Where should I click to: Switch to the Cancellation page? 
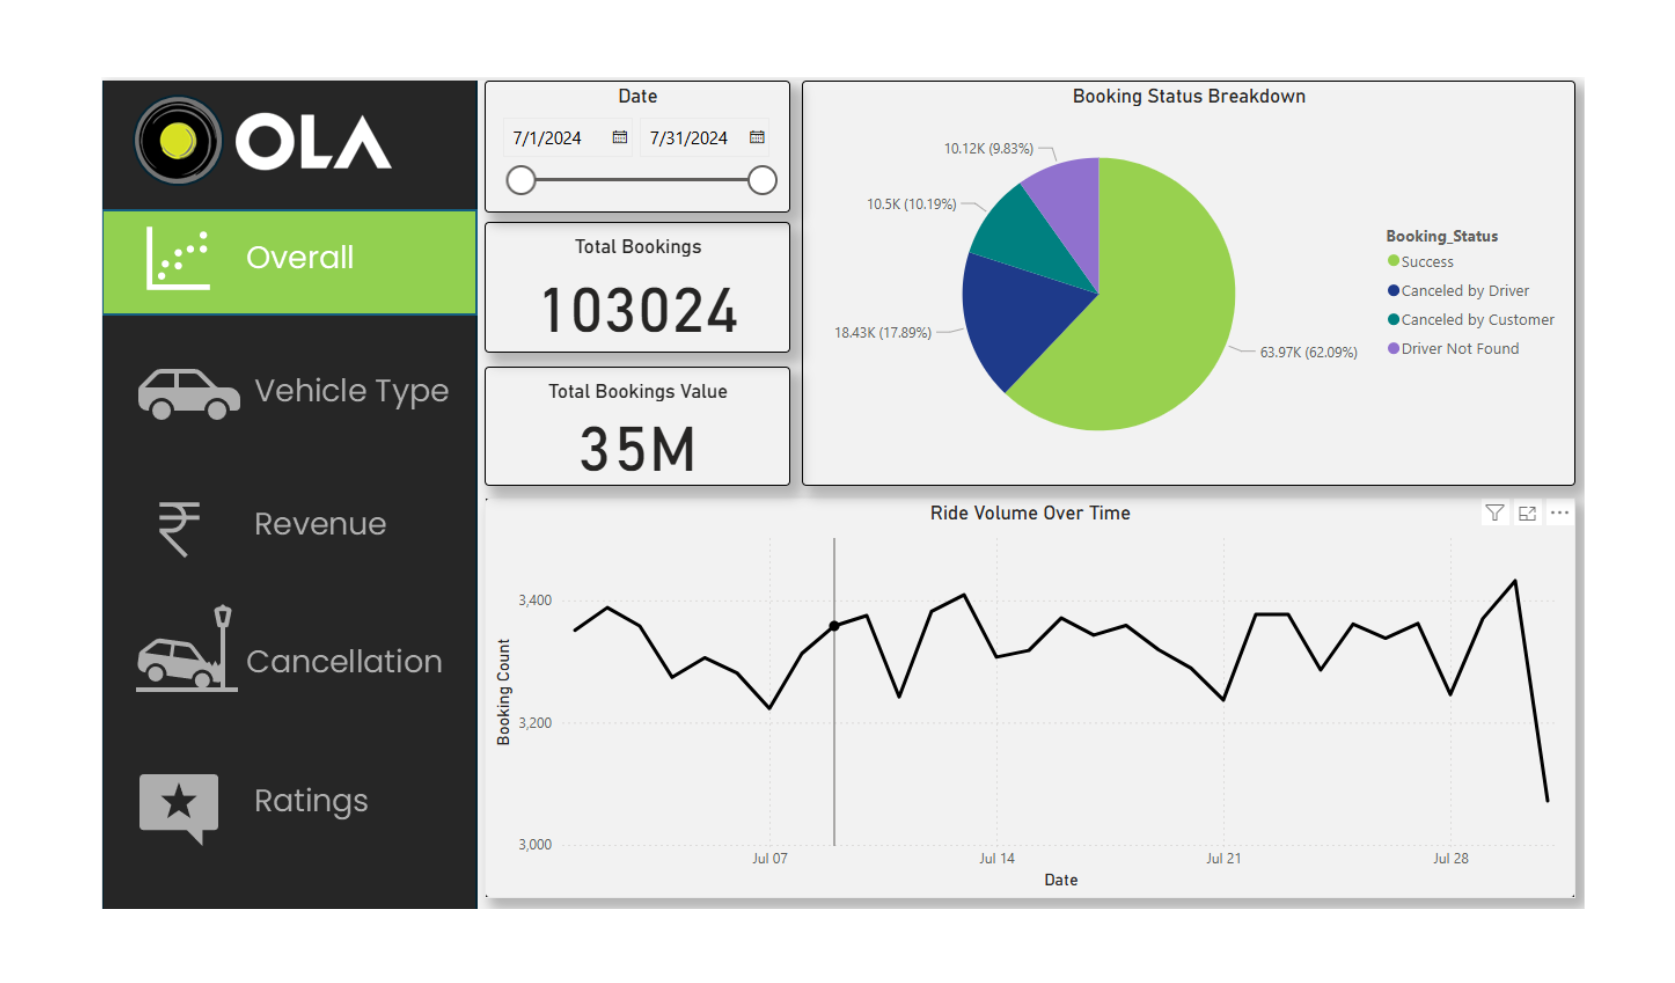pyautogui.click(x=344, y=662)
